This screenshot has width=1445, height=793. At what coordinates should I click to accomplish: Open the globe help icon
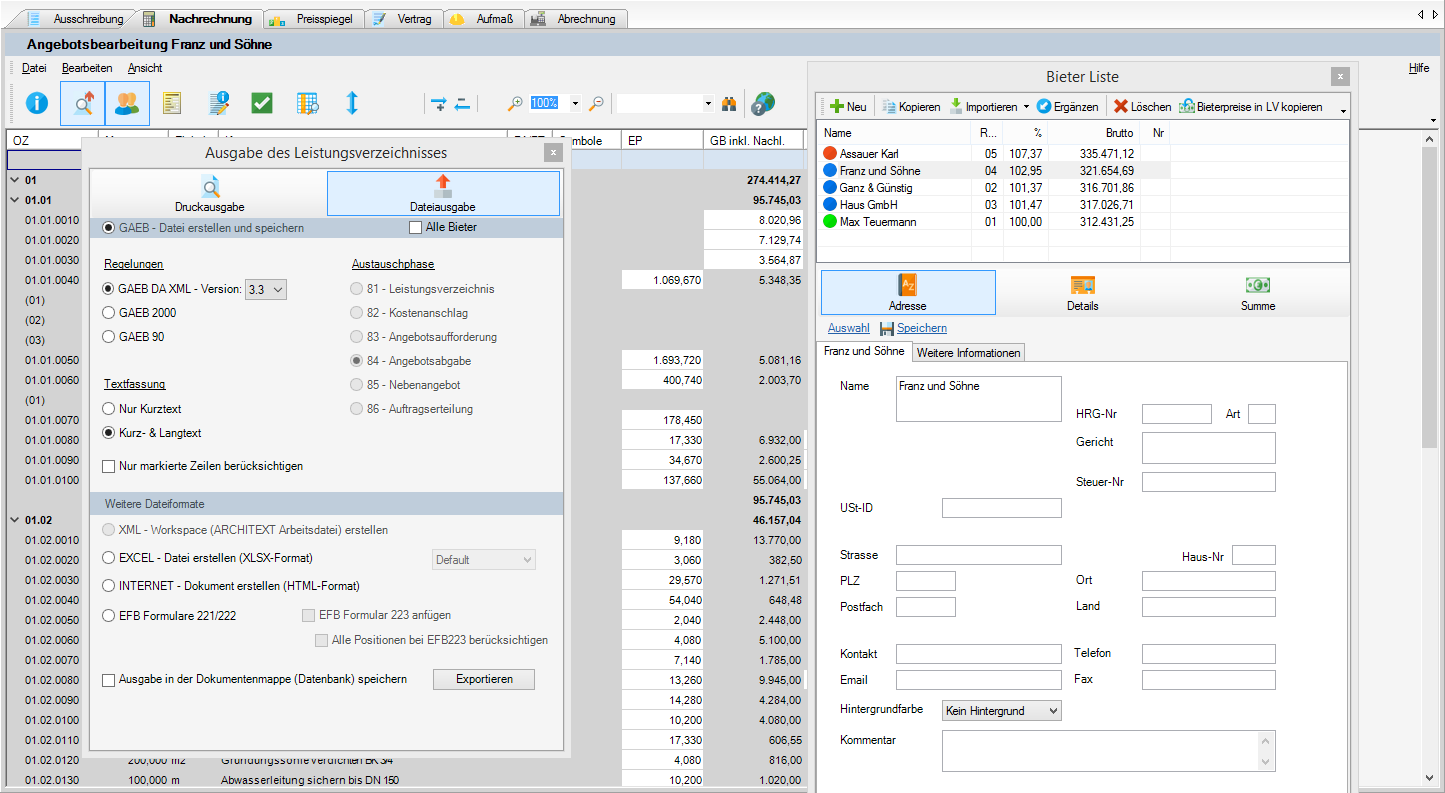tap(763, 103)
